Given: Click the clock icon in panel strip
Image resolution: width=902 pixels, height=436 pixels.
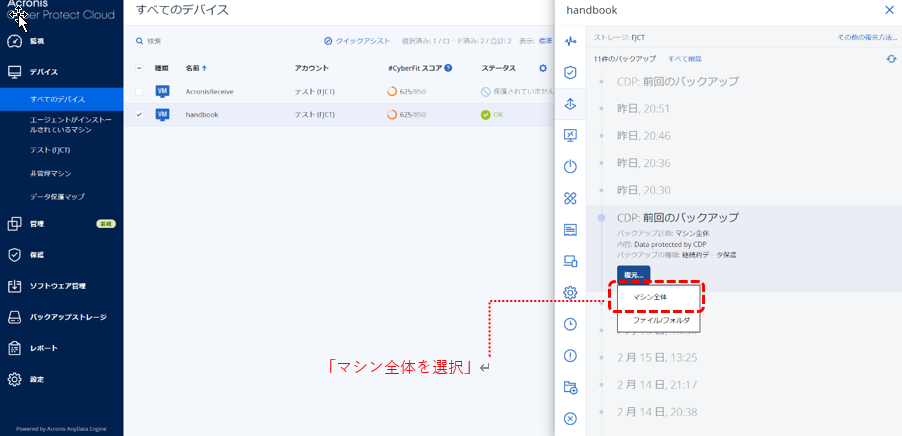Looking at the screenshot, I should [570, 324].
